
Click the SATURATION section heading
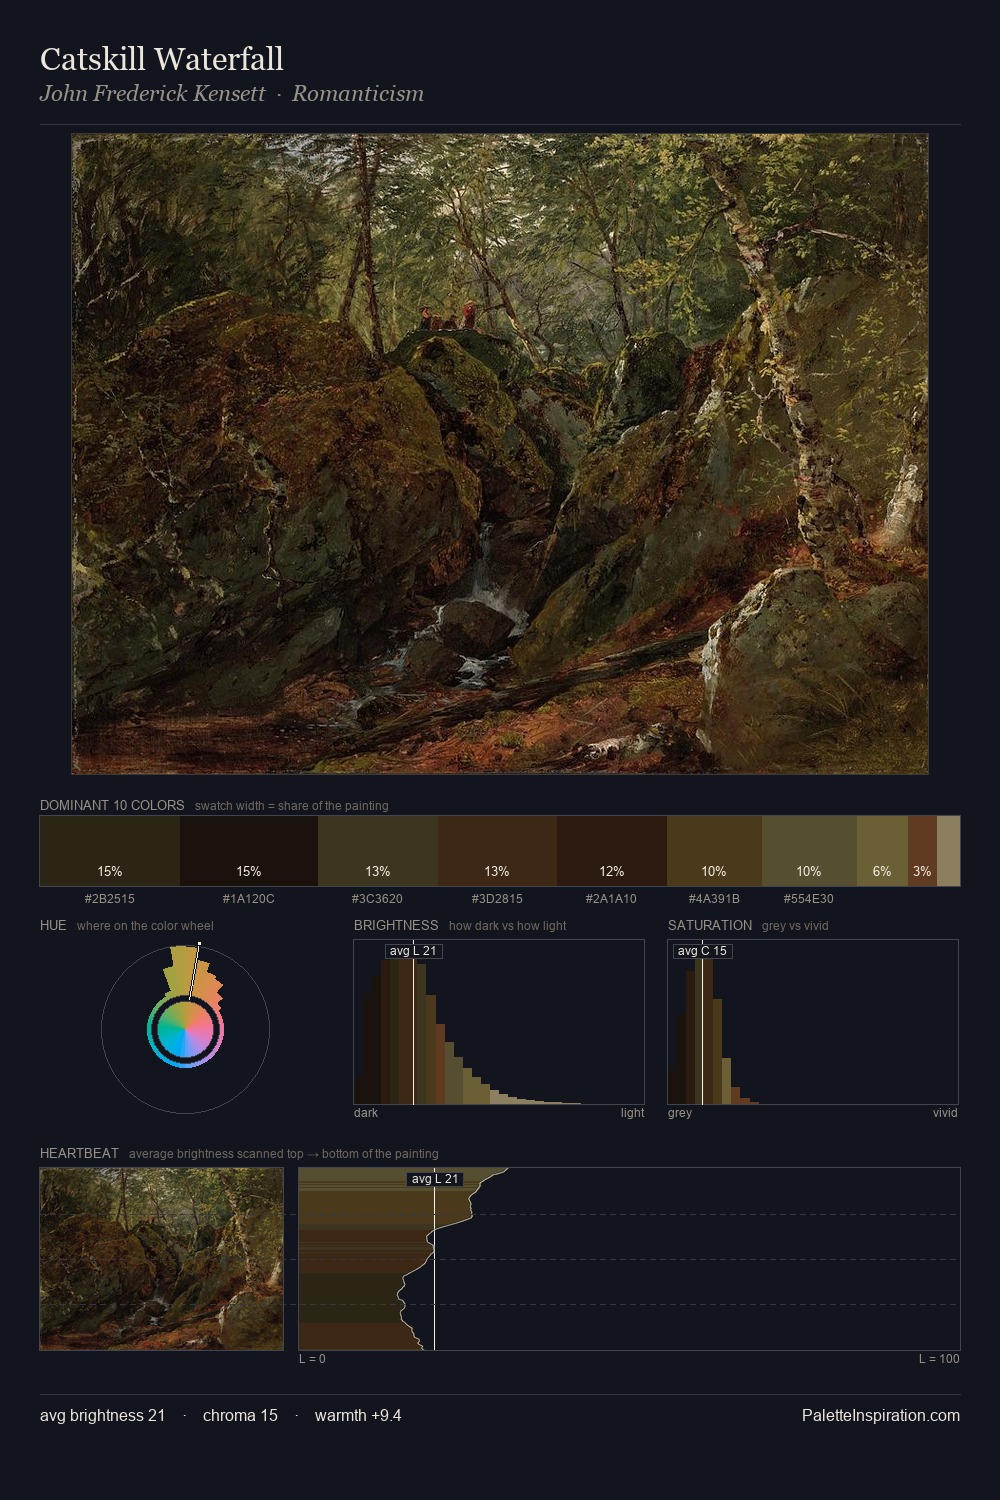point(710,925)
